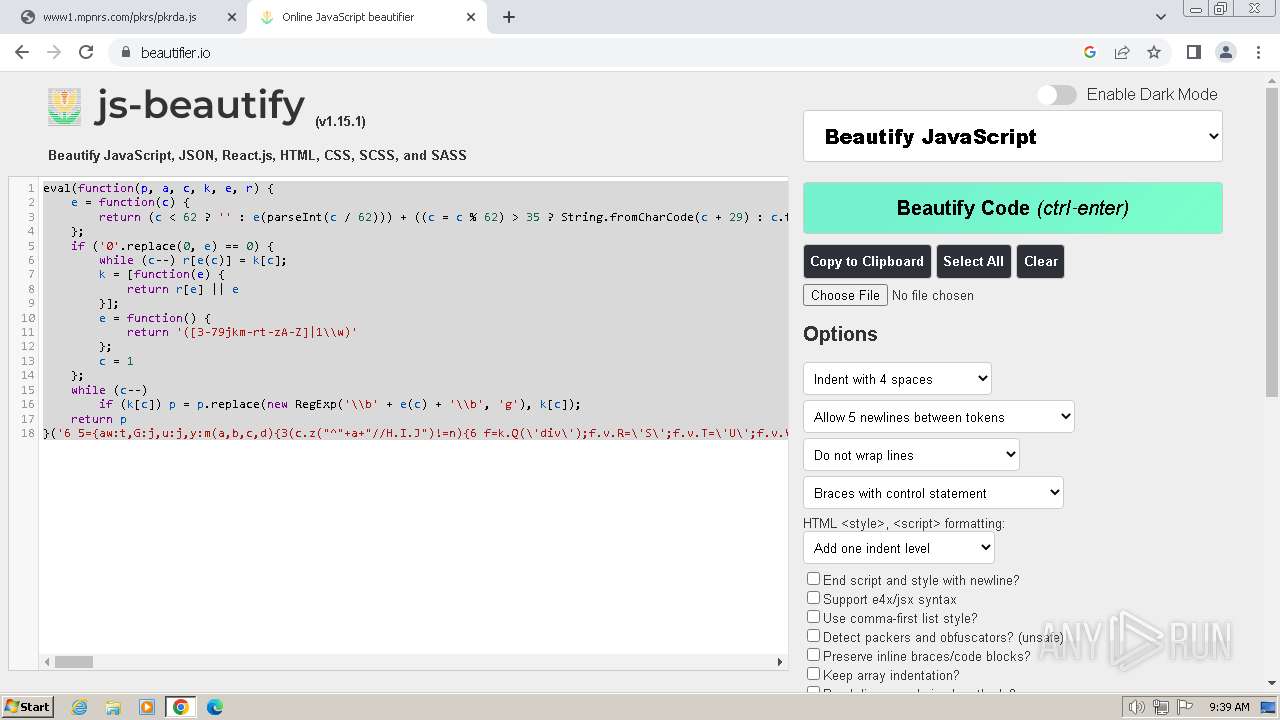Open the Windows Start menu
This screenshot has width=1280, height=720.
point(27,707)
